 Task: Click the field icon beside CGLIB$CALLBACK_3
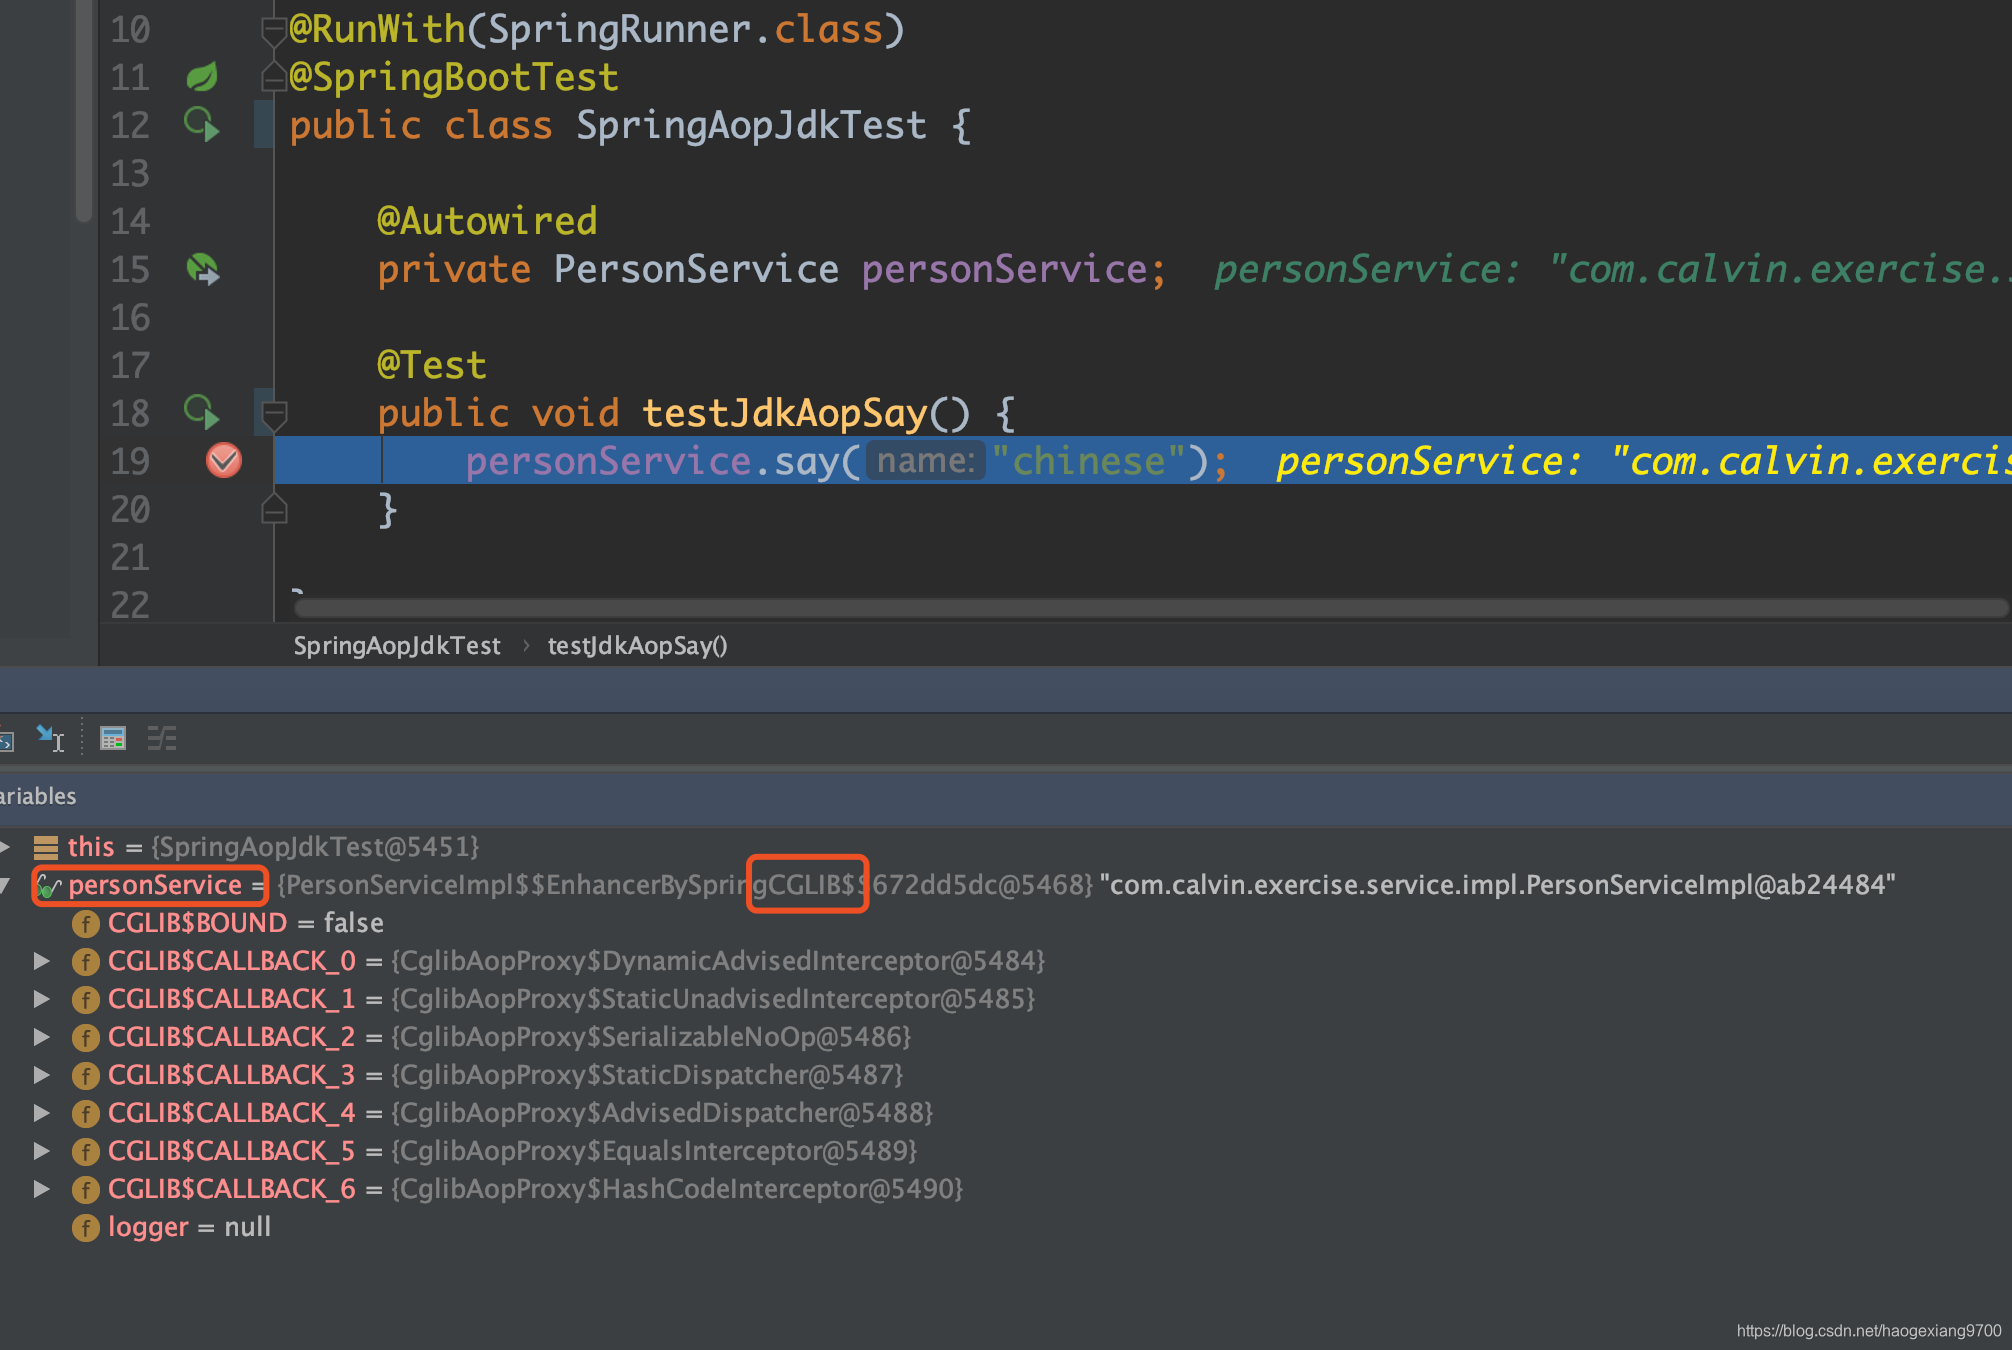click(86, 1075)
